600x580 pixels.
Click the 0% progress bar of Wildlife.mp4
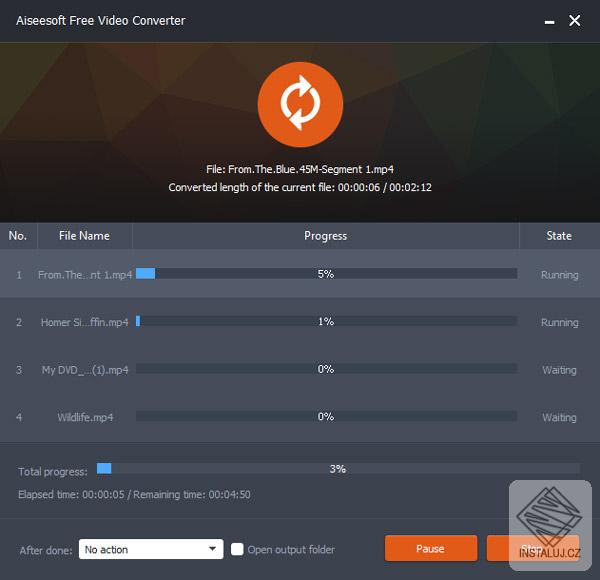[x=326, y=416]
